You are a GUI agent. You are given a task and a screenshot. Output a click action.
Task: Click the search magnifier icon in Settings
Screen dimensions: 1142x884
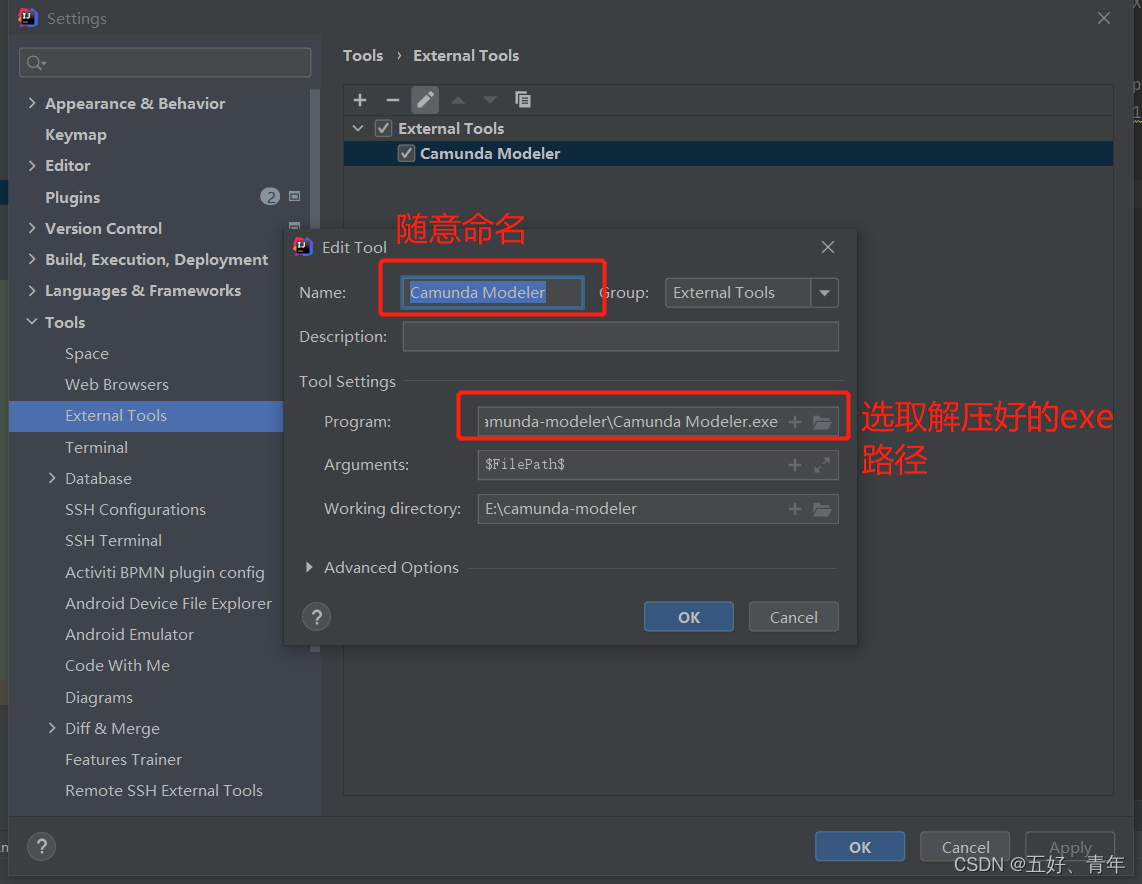36,63
